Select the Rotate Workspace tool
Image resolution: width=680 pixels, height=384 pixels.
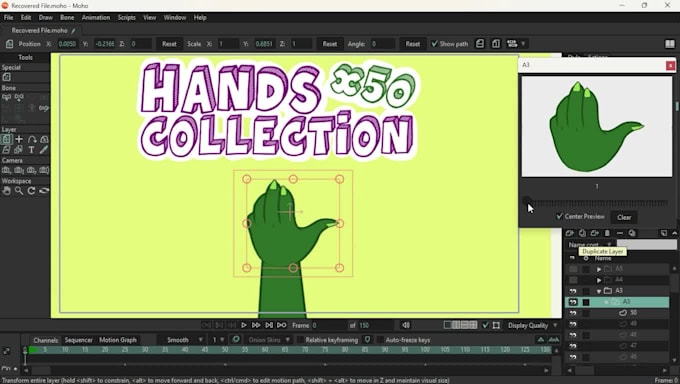click(32, 190)
